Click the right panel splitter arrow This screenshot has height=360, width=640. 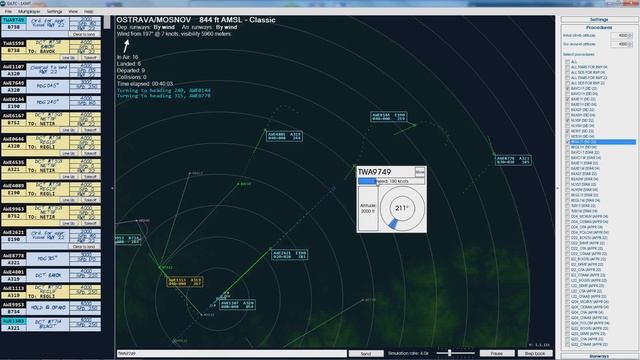558,188
